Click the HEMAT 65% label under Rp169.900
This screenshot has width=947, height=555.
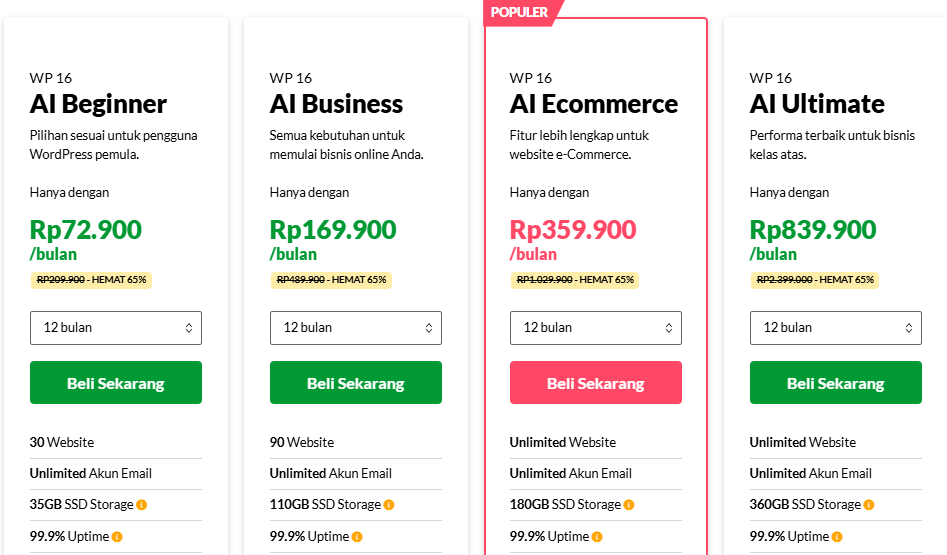click(x=359, y=280)
